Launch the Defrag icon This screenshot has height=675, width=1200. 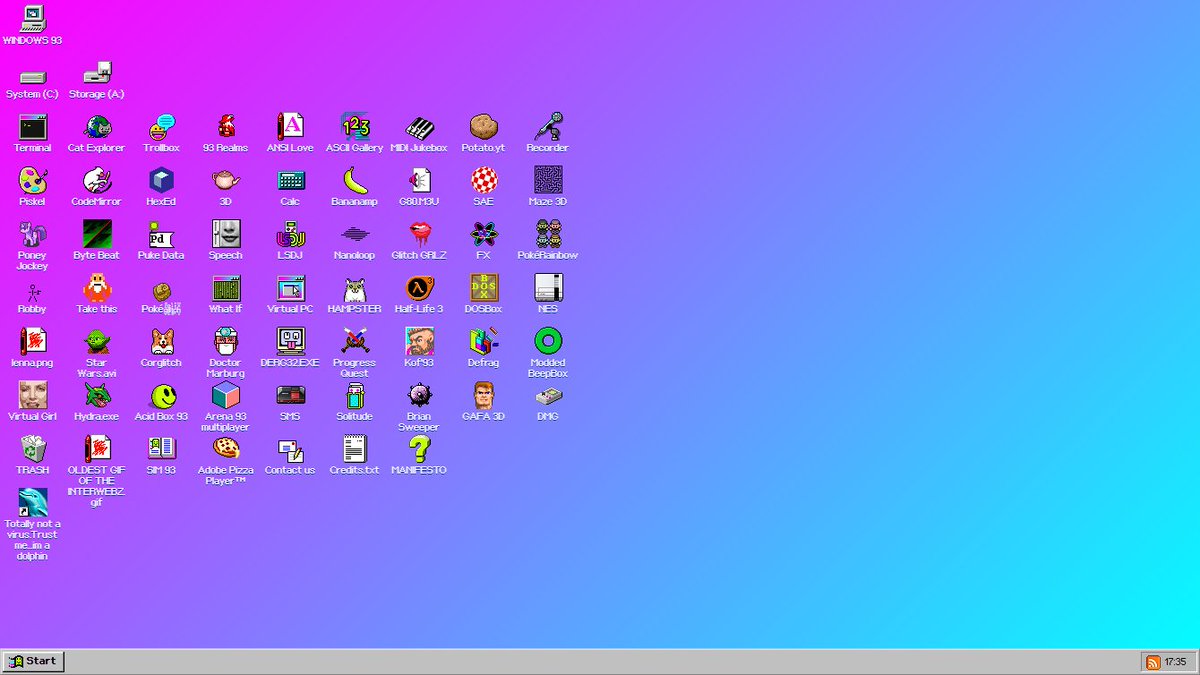(x=484, y=341)
